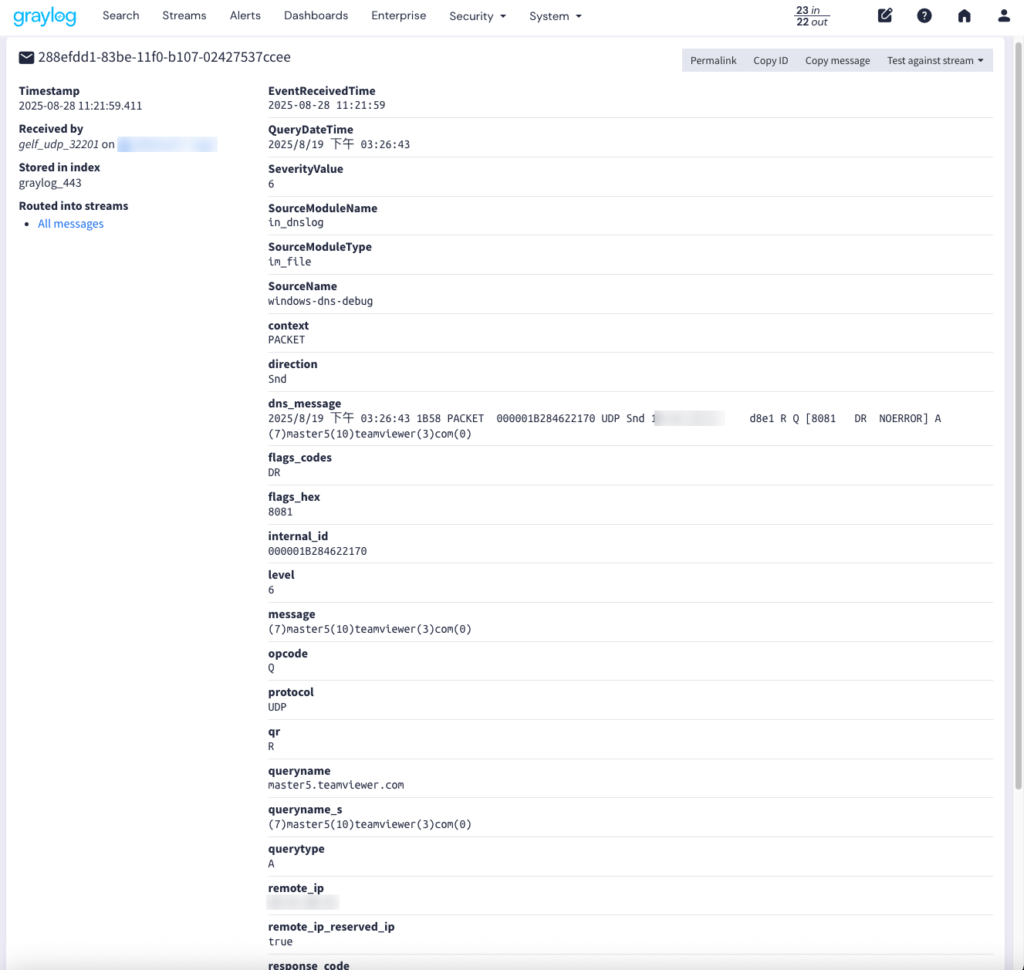The width and height of the screenshot is (1024, 970).
Task: Click the Graylog logo
Action: [x=44, y=16]
